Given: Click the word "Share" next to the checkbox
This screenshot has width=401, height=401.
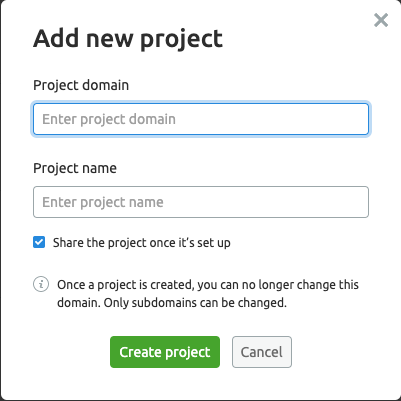Looking at the screenshot, I should coord(68,242).
